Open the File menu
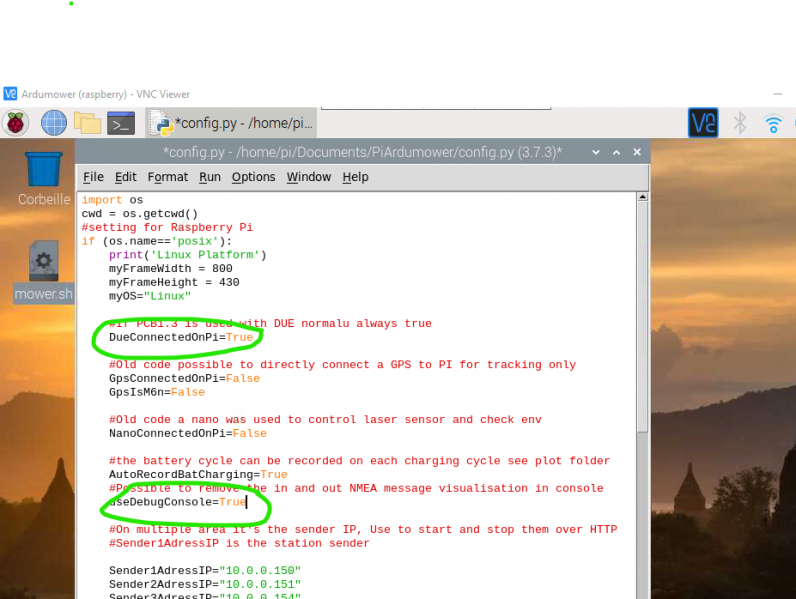The image size is (796, 599). (93, 177)
